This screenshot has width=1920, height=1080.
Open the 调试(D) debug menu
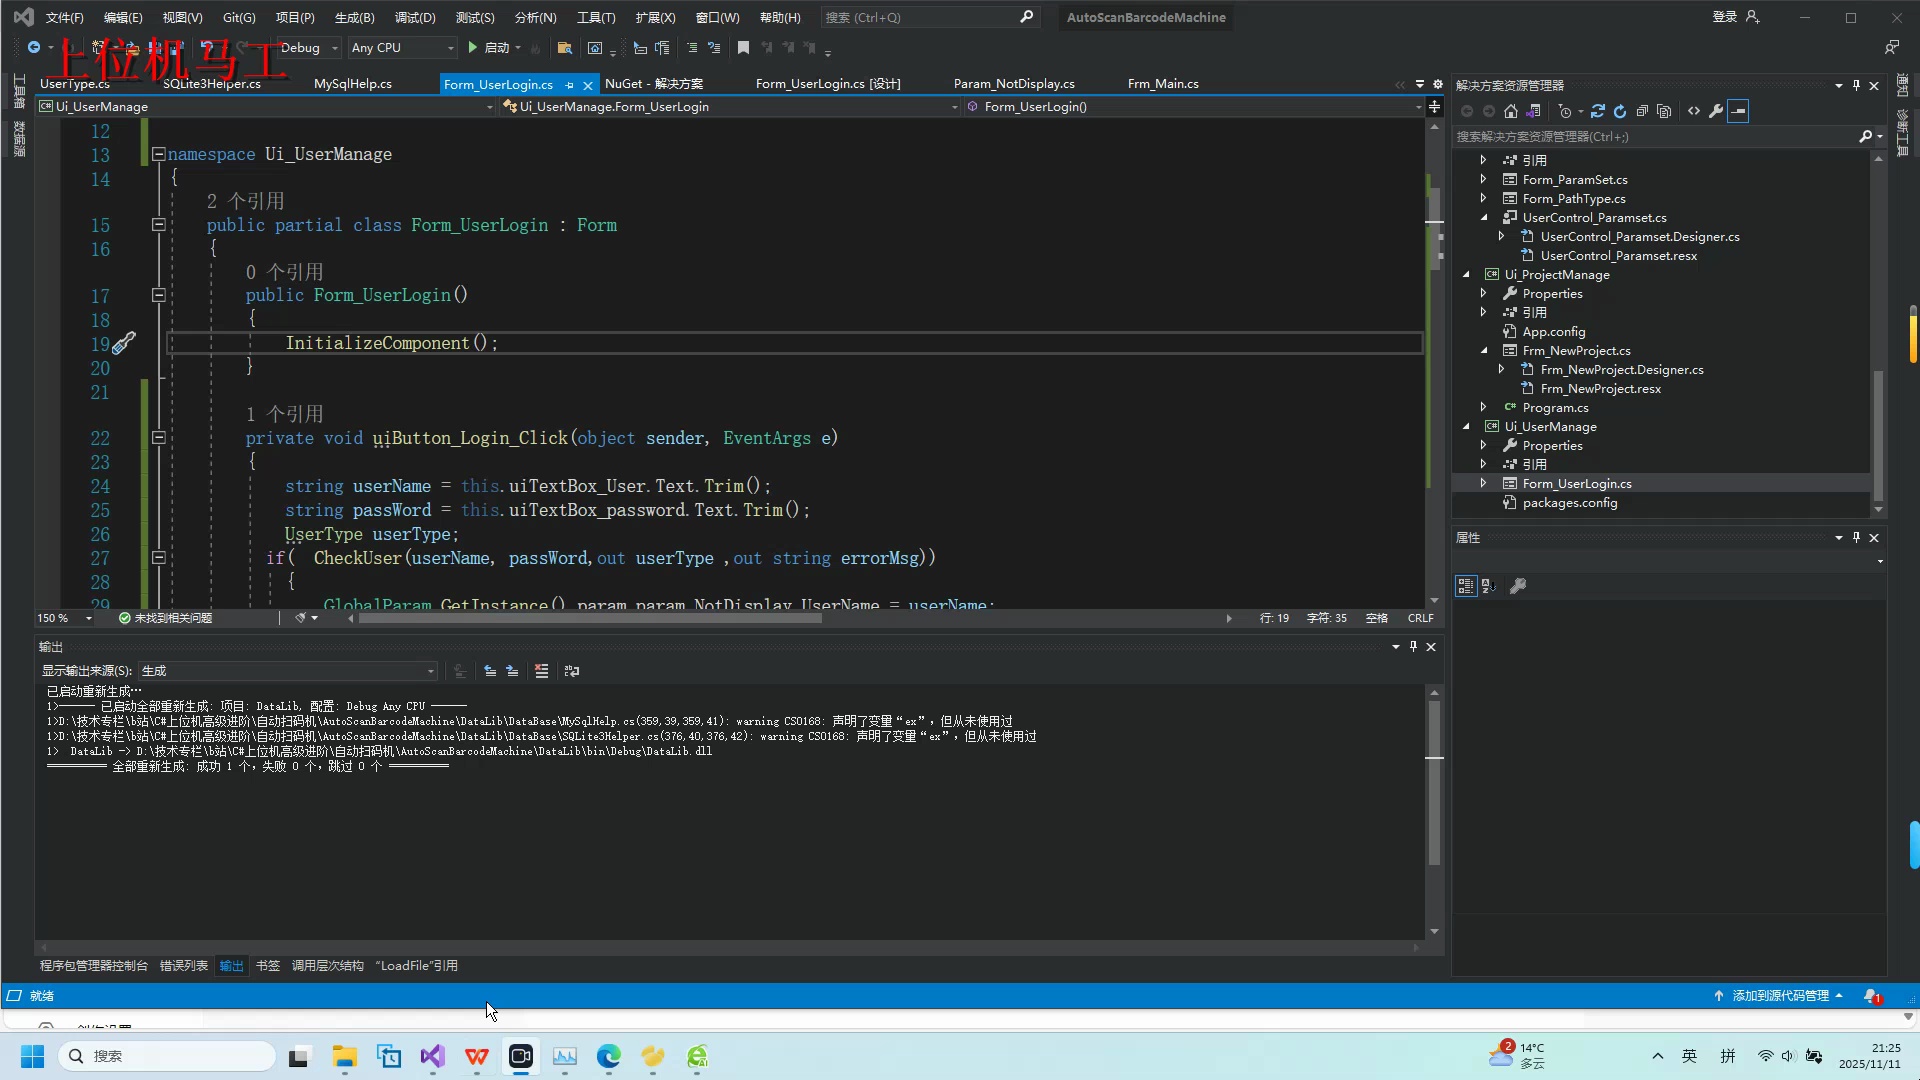click(x=415, y=17)
